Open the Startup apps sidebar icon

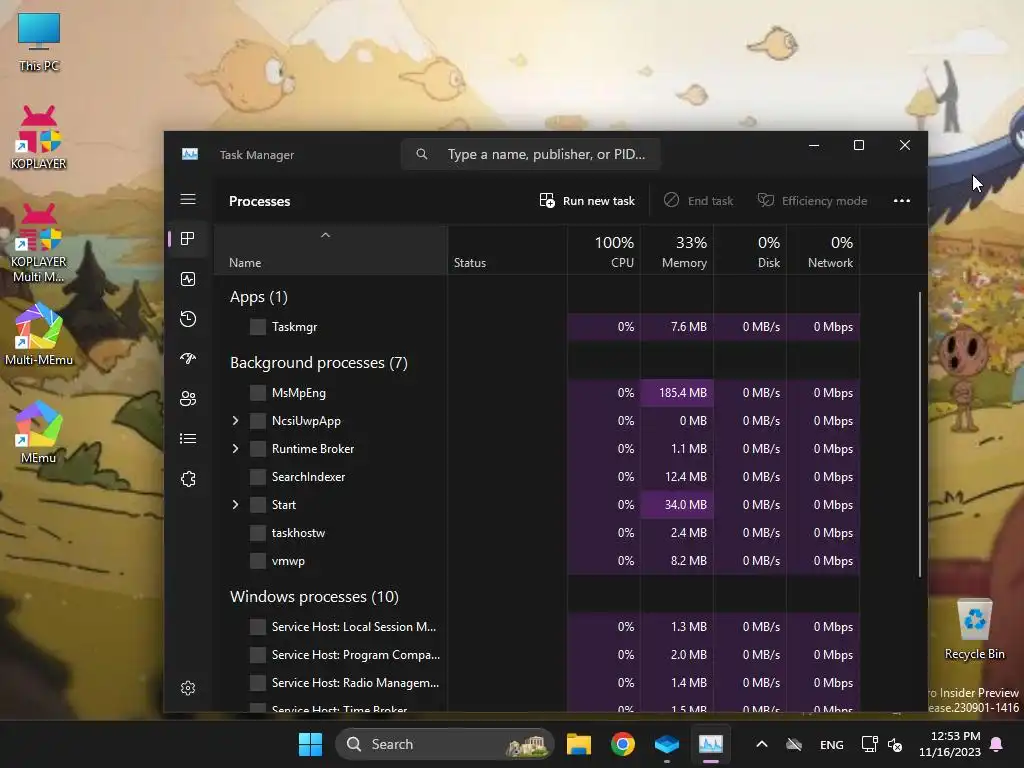coord(188,359)
